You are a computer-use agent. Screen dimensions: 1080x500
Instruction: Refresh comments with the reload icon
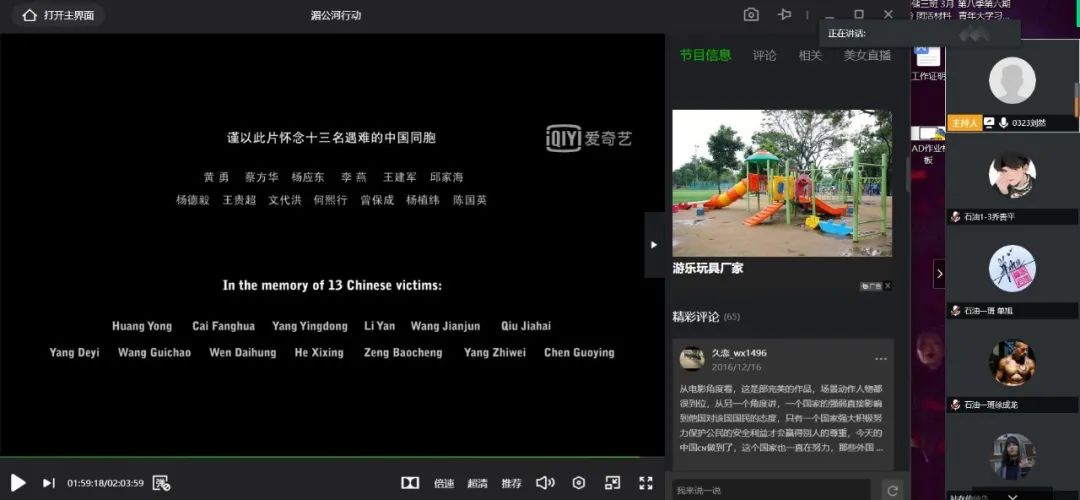pyautogui.click(x=893, y=490)
